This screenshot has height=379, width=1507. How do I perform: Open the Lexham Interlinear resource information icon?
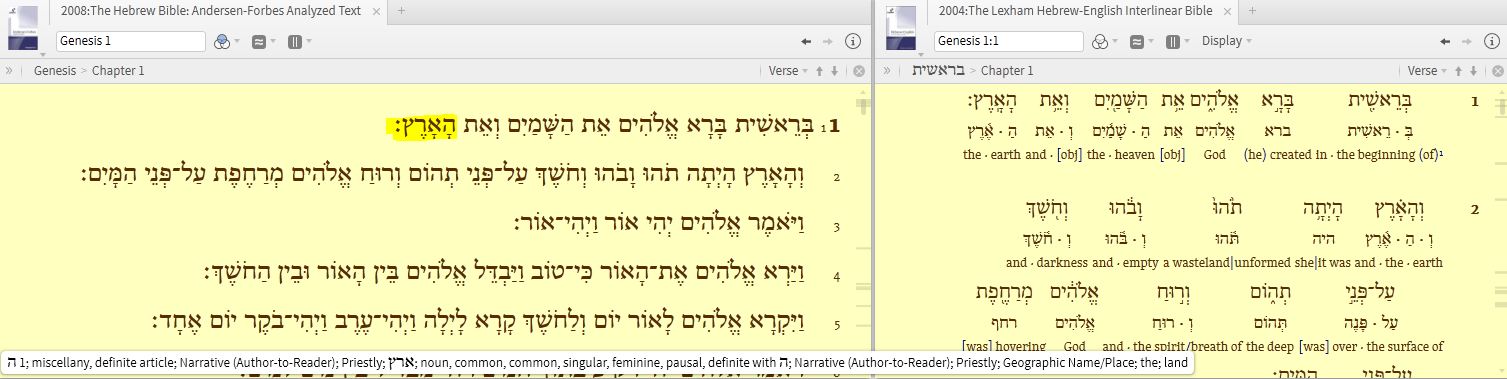tap(1492, 42)
